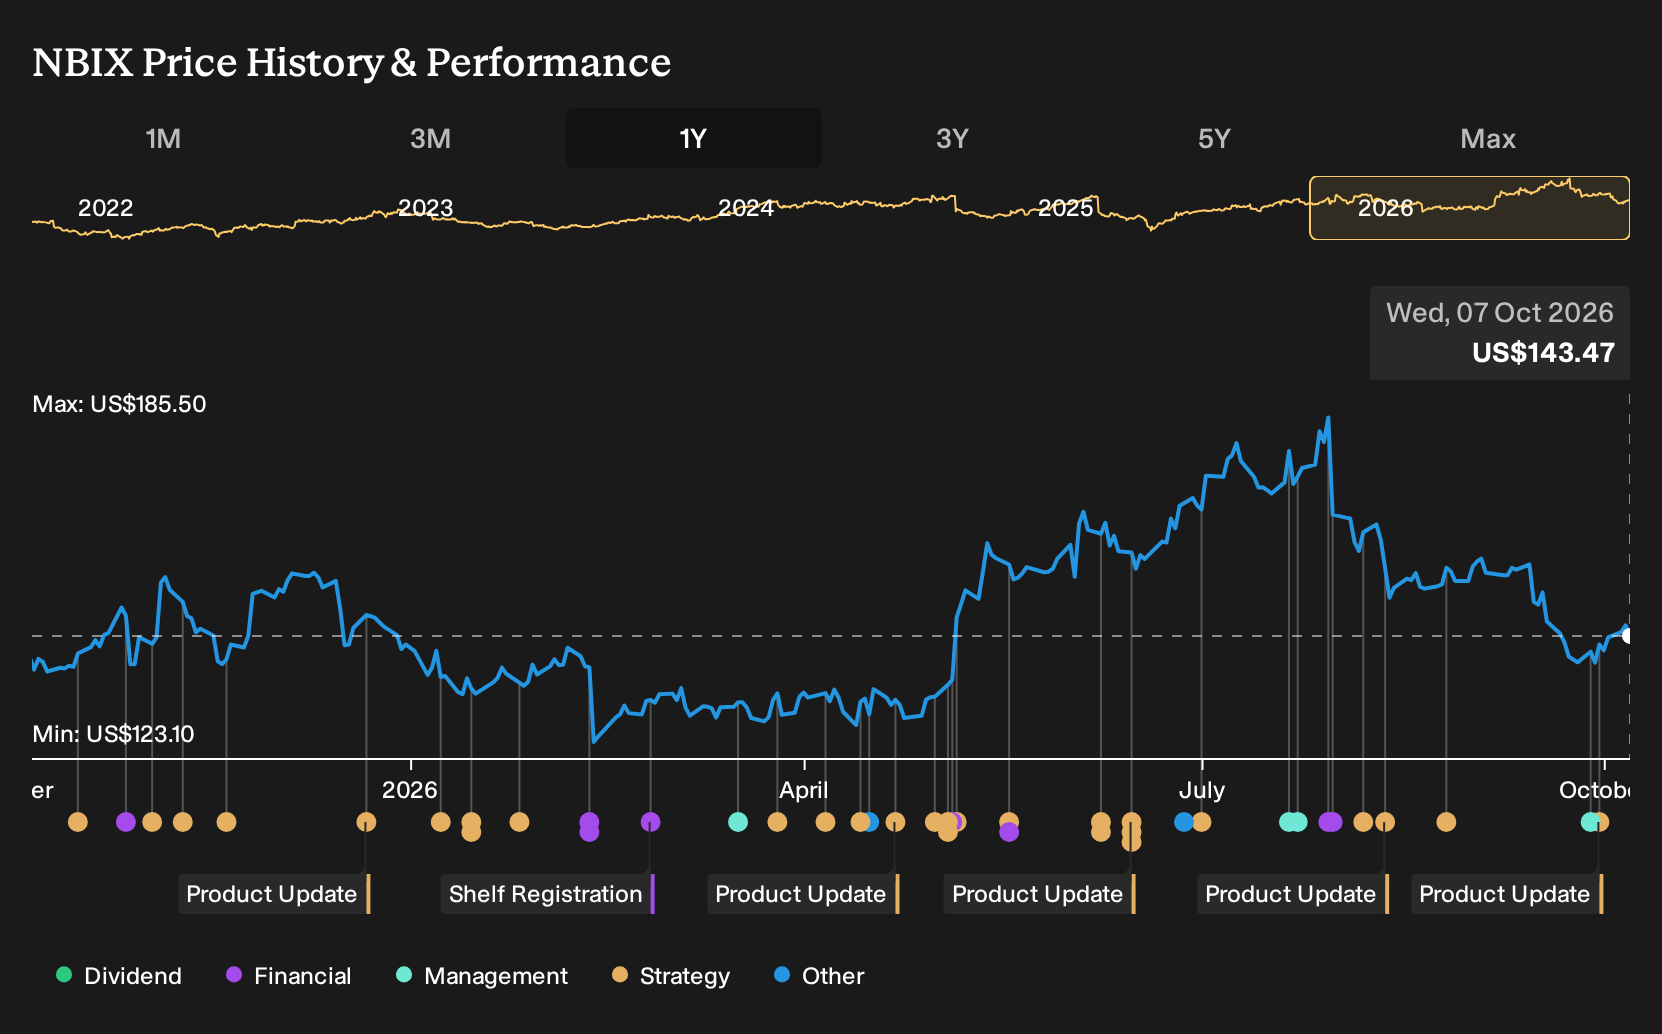Select the 5Y time range
This screenshot has width=1662, height=1034.
(1214, 138)
